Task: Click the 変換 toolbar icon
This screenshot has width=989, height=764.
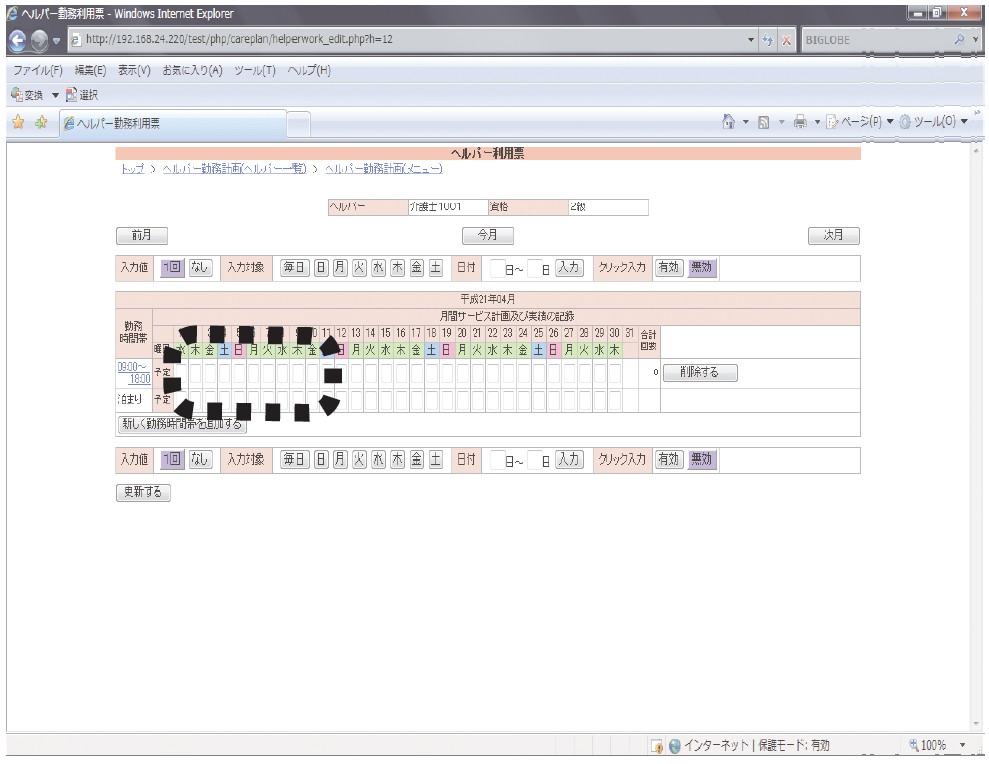Action: [17, 95]
